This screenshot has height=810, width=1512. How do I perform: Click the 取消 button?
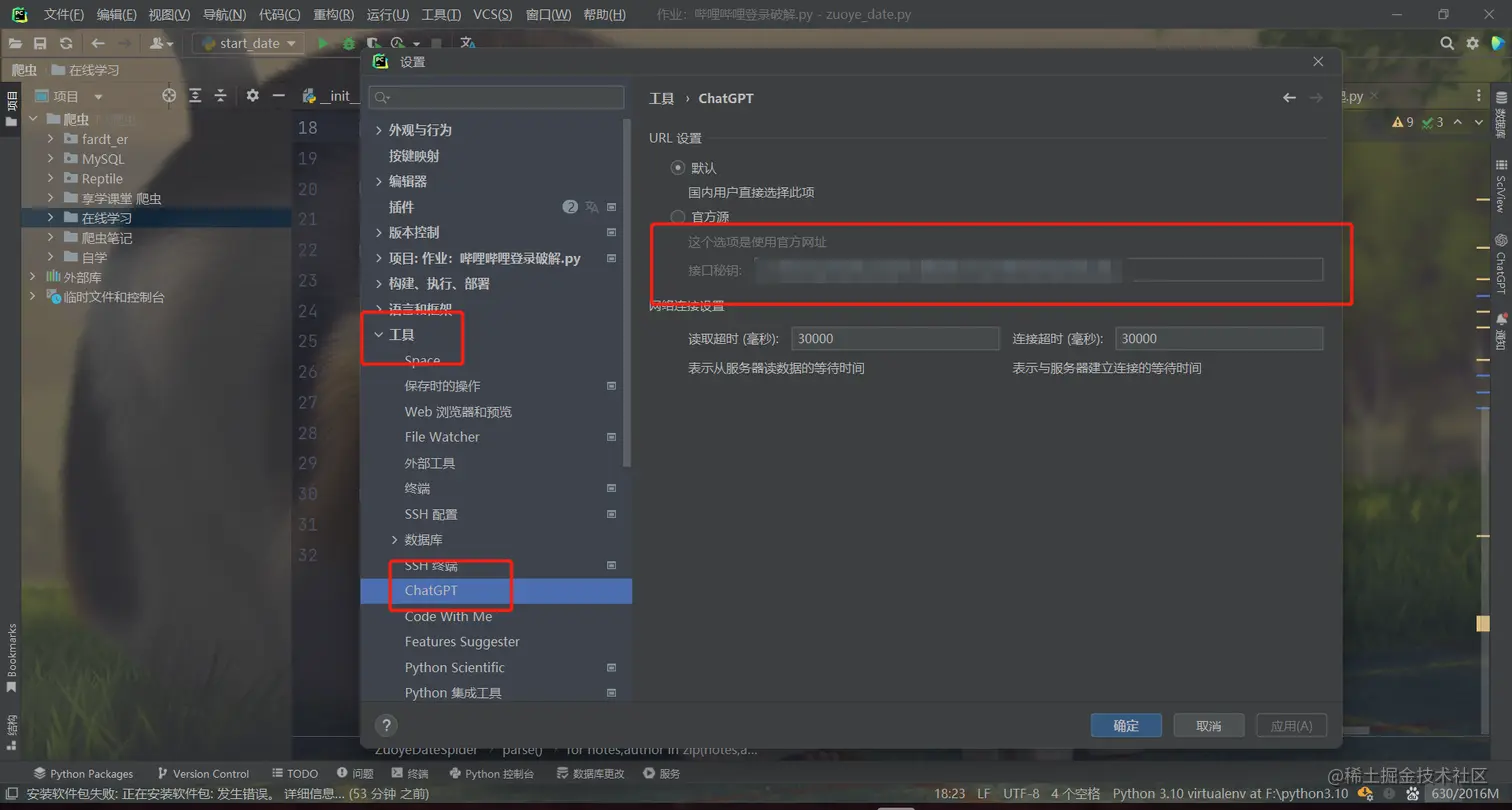click(1209, 725)
